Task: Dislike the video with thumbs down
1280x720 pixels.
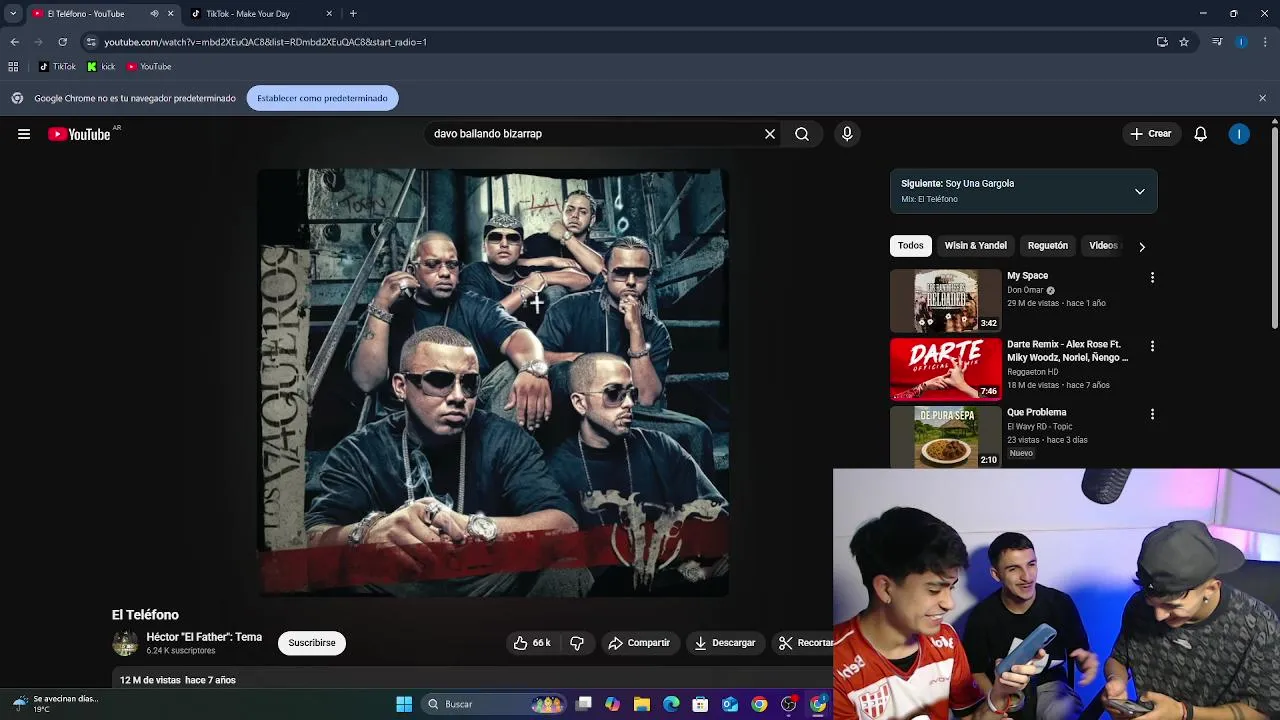Action: (x=577, y=643)
